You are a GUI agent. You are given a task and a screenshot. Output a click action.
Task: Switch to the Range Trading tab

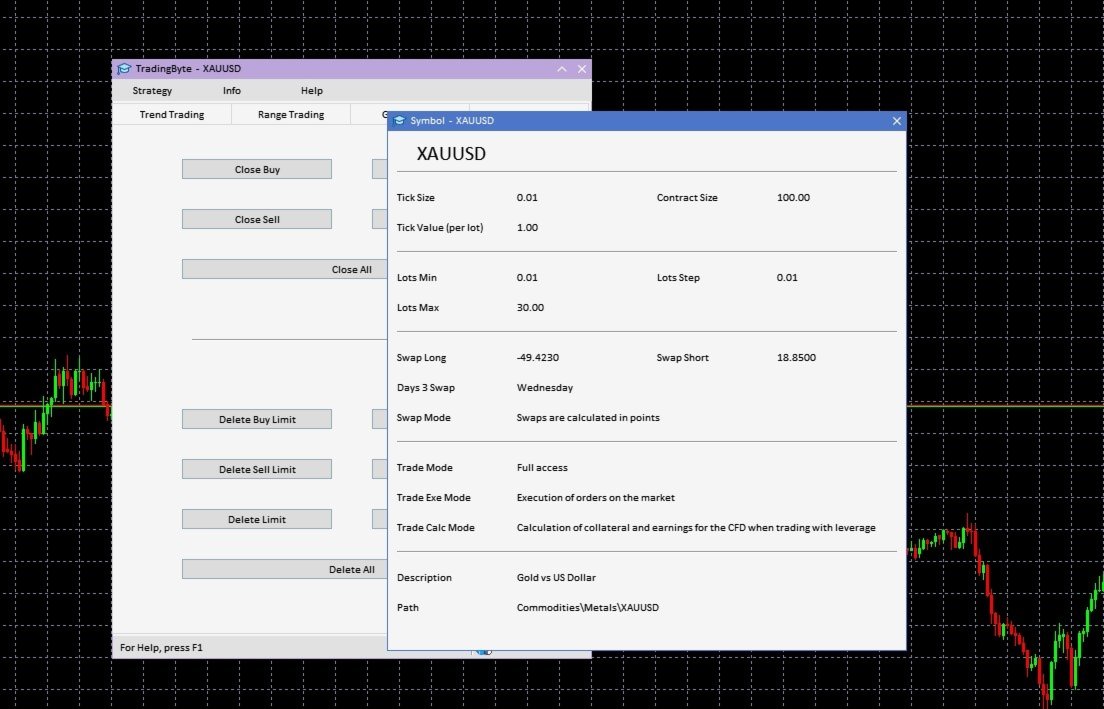pos(291,115)
